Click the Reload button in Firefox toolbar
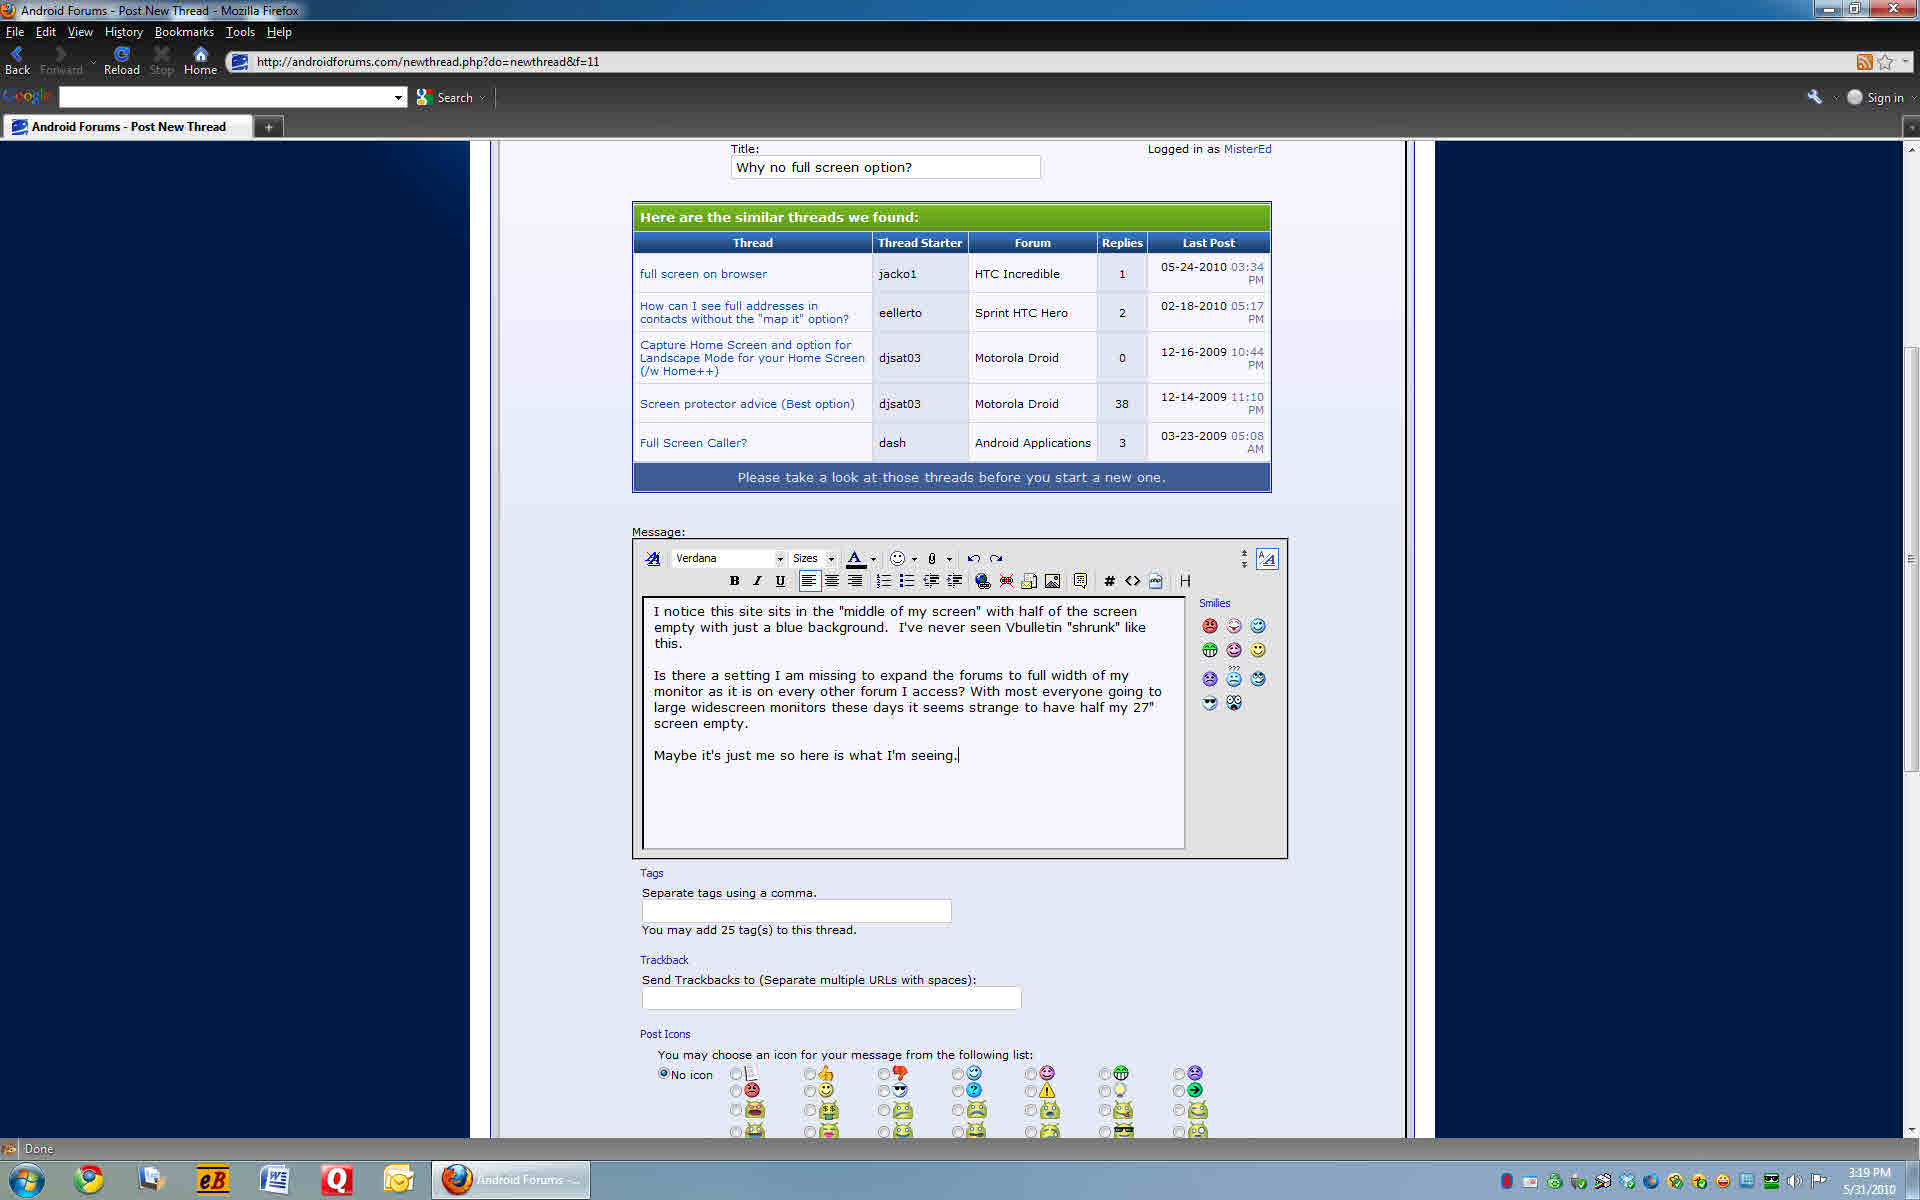1920x1200 pixels. click(x=122, y=60)
